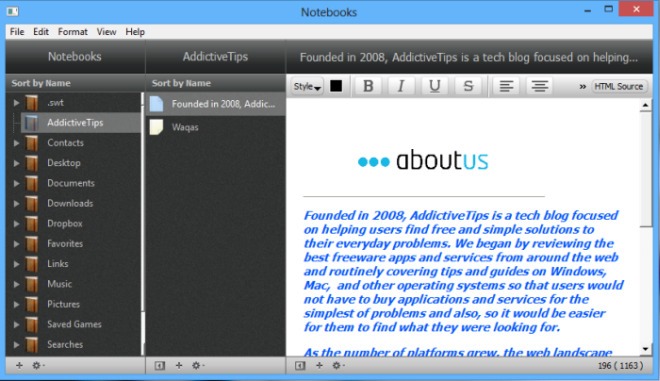
Task: Open the Founded in 2008, Addic... note
Action: 216,104
